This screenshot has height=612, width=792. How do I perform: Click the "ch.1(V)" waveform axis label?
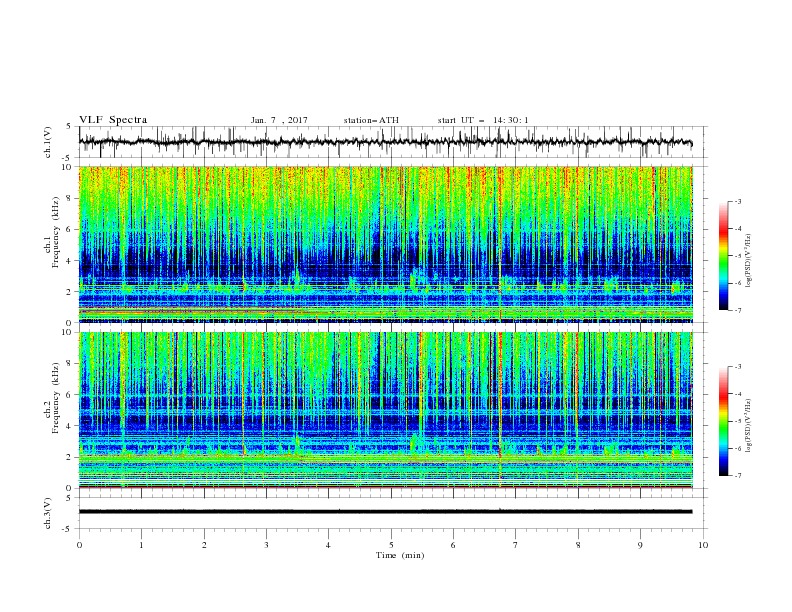48,142
